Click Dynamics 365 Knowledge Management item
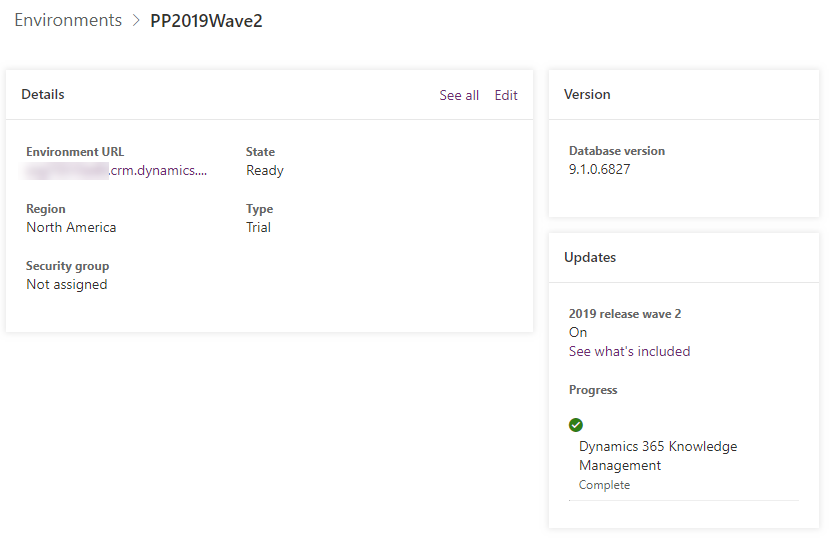This screenshot has width=835, height=547. [658, 456]
